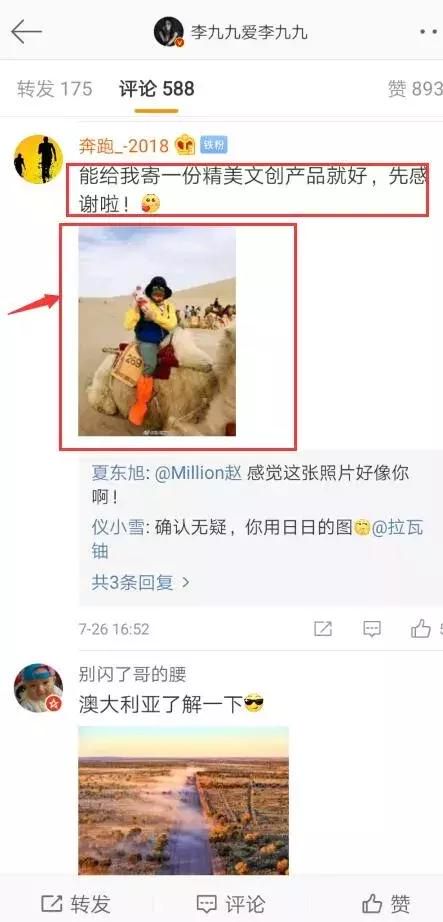Image resolution: width=443 pixels, height=922 pixels.
Task: Tap the 铁粉 badge next to 奔跑_-2018
Action: click(214, 145)
